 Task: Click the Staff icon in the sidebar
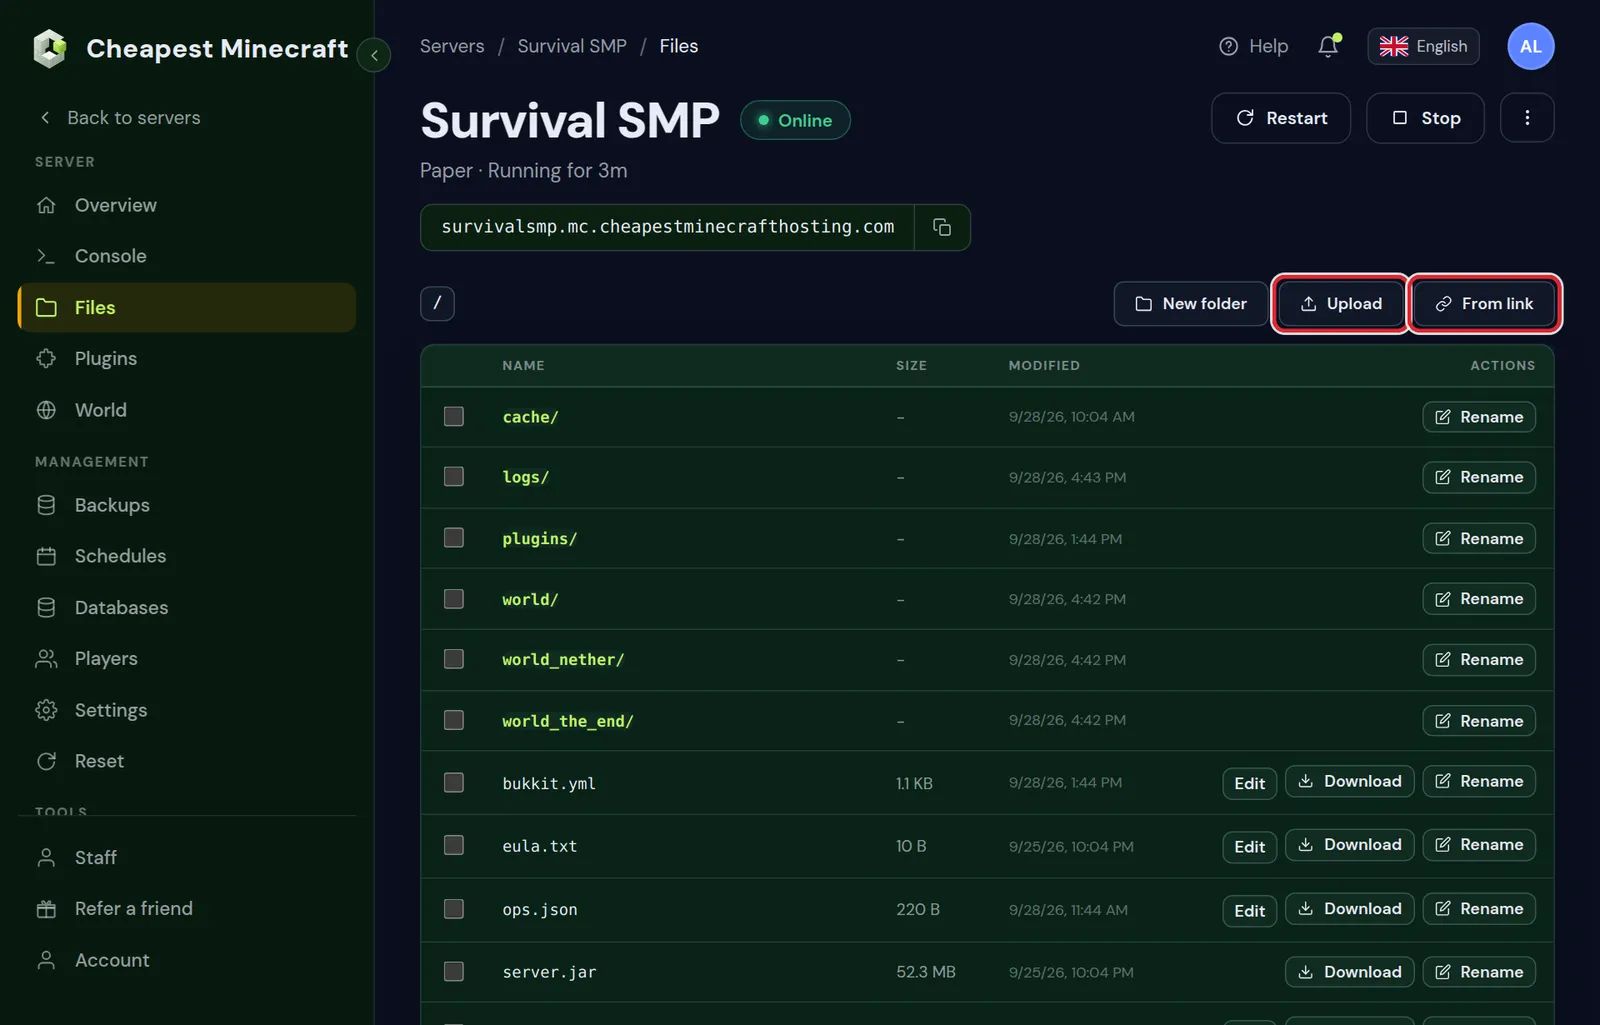[x=46, y=858]
